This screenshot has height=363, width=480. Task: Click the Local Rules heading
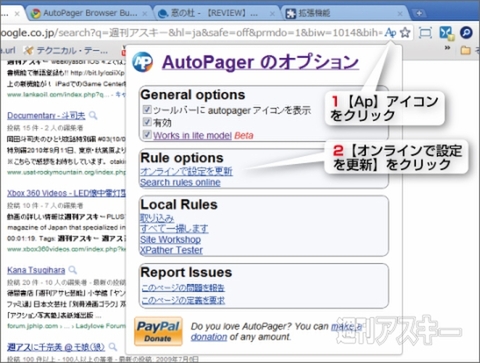179,204
